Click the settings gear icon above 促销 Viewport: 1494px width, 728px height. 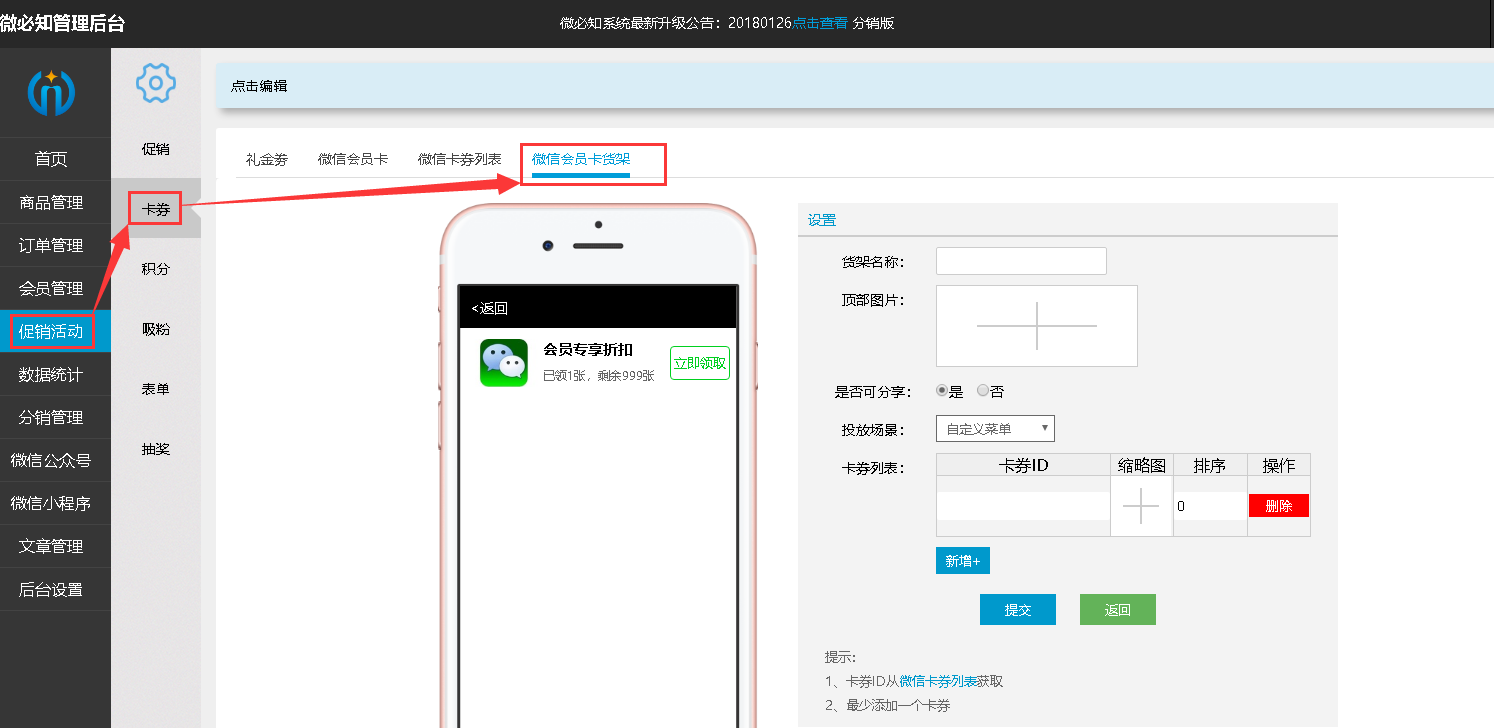155,83
